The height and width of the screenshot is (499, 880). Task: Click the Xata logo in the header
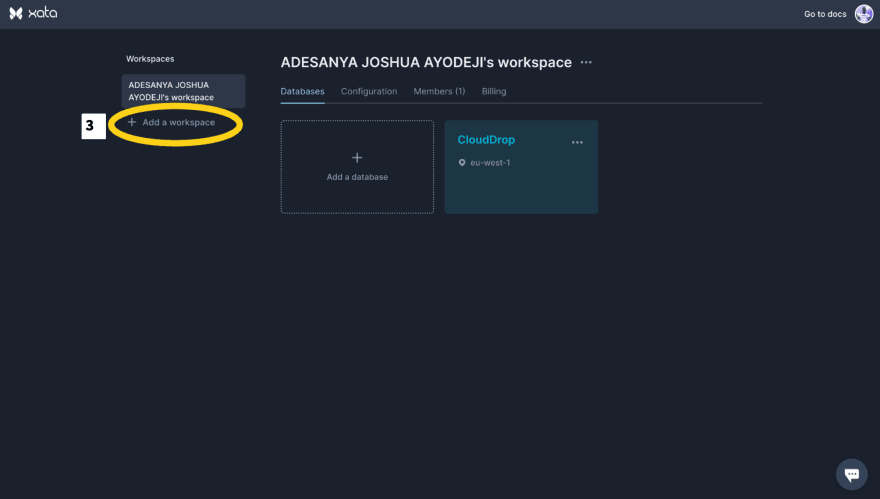pyautogui.click(x=33, y=14)
